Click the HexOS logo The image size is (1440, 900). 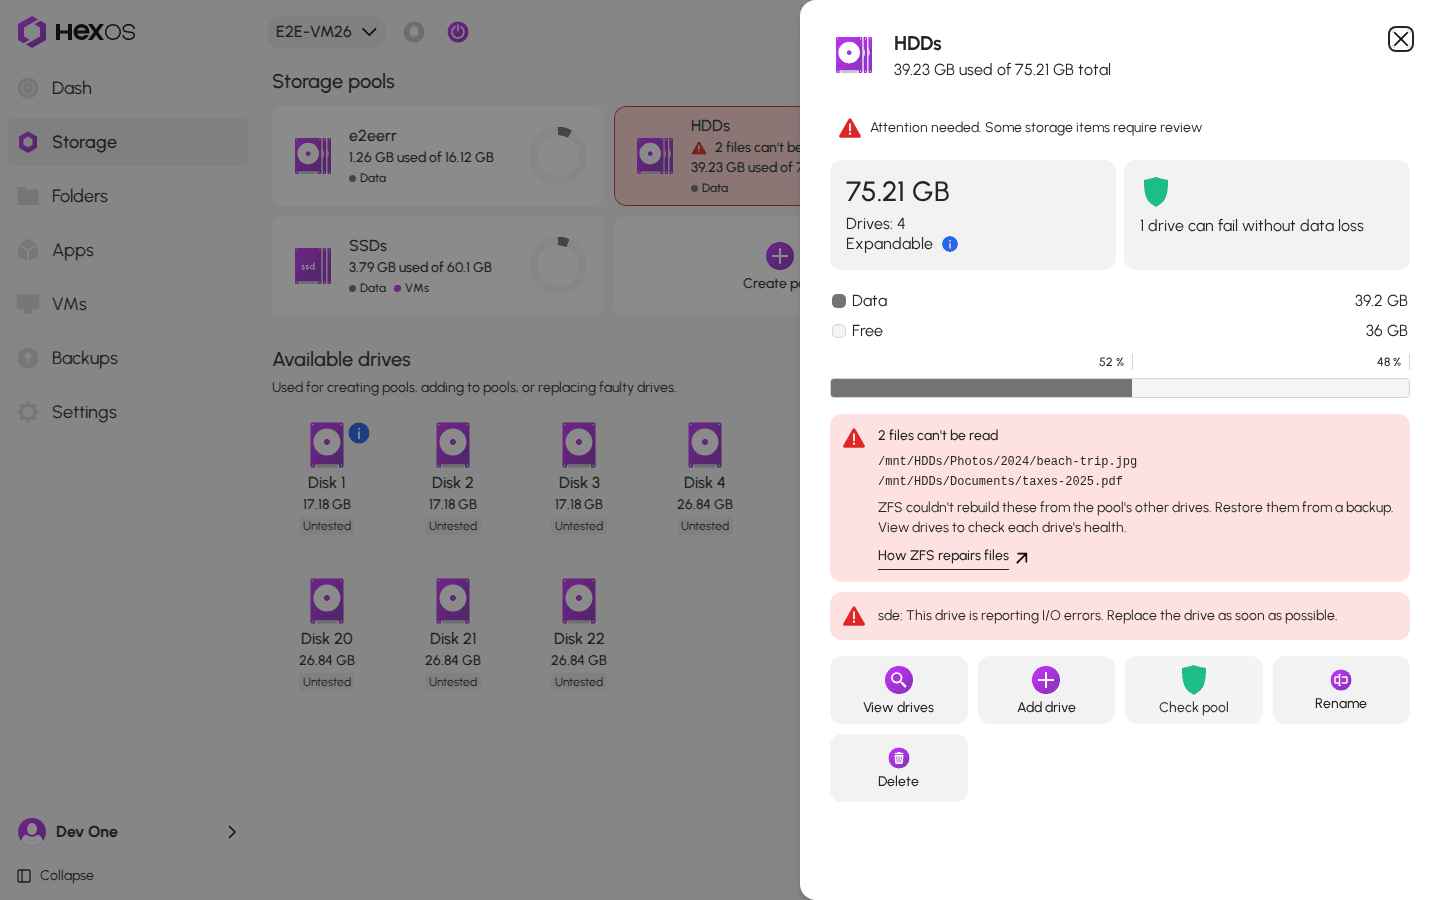76,32
